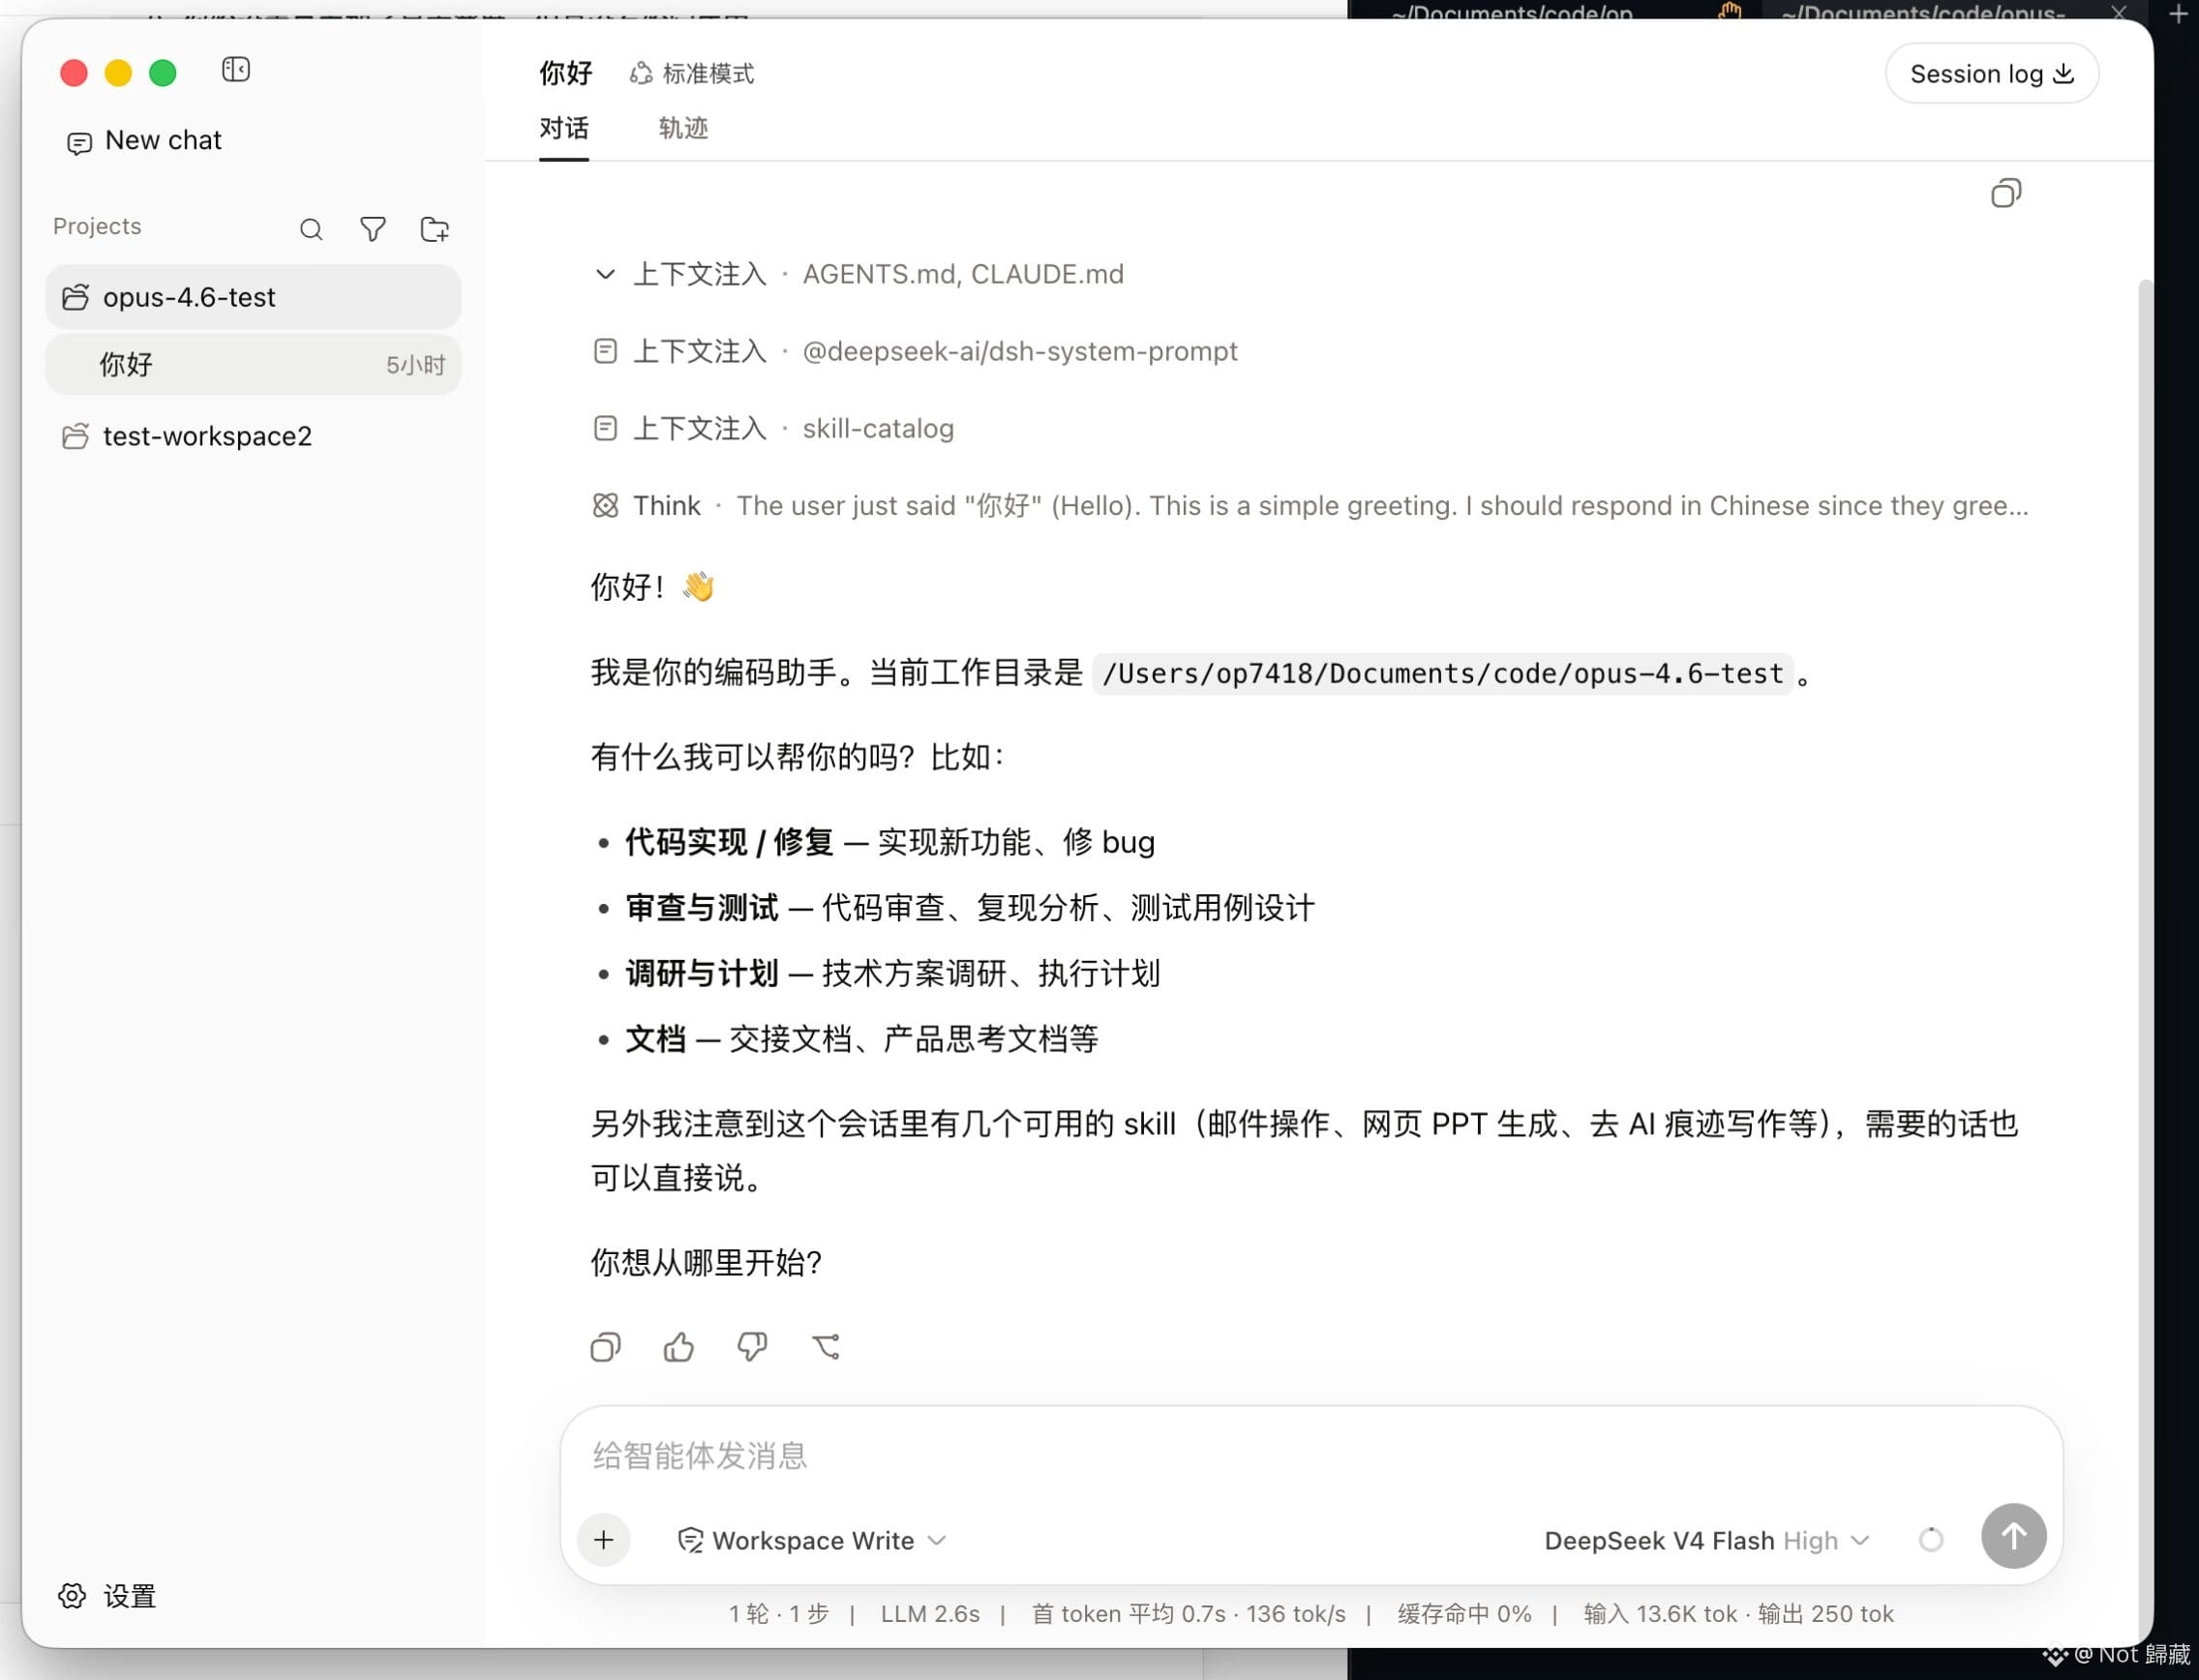Expand the @deepseek-ai/dsh-system-prompt row
Screen dimensions: 2199x1680
point(915,351)
